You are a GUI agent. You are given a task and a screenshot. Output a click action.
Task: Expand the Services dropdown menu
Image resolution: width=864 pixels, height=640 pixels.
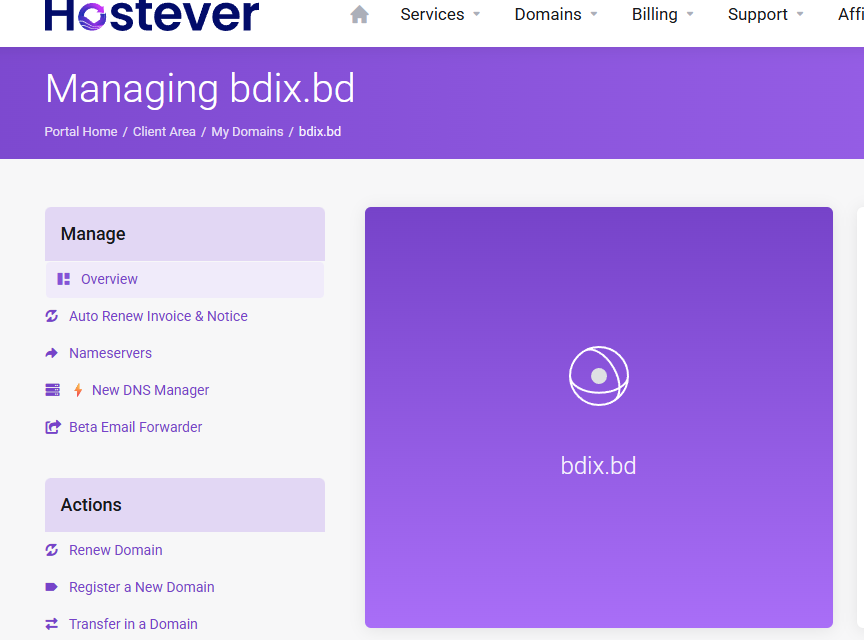[440, 14]
